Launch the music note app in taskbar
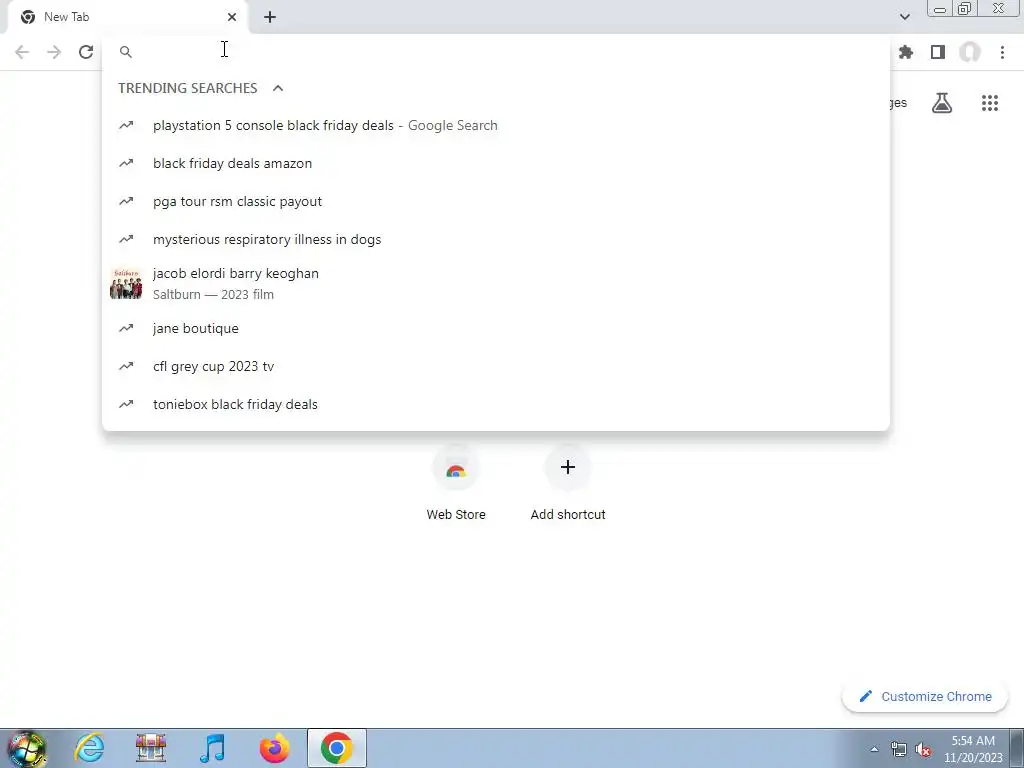This screenshot has height=768, width=1024. [212, 748]
